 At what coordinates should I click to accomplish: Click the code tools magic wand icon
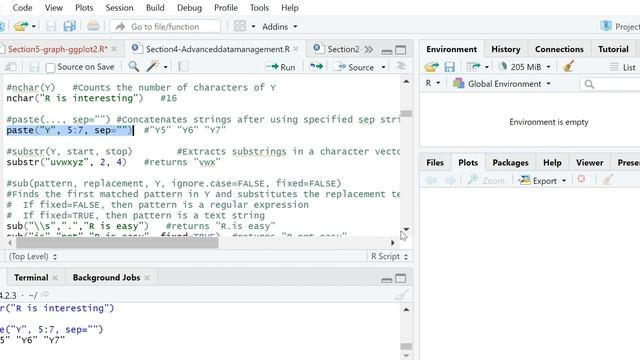(153, 66)
